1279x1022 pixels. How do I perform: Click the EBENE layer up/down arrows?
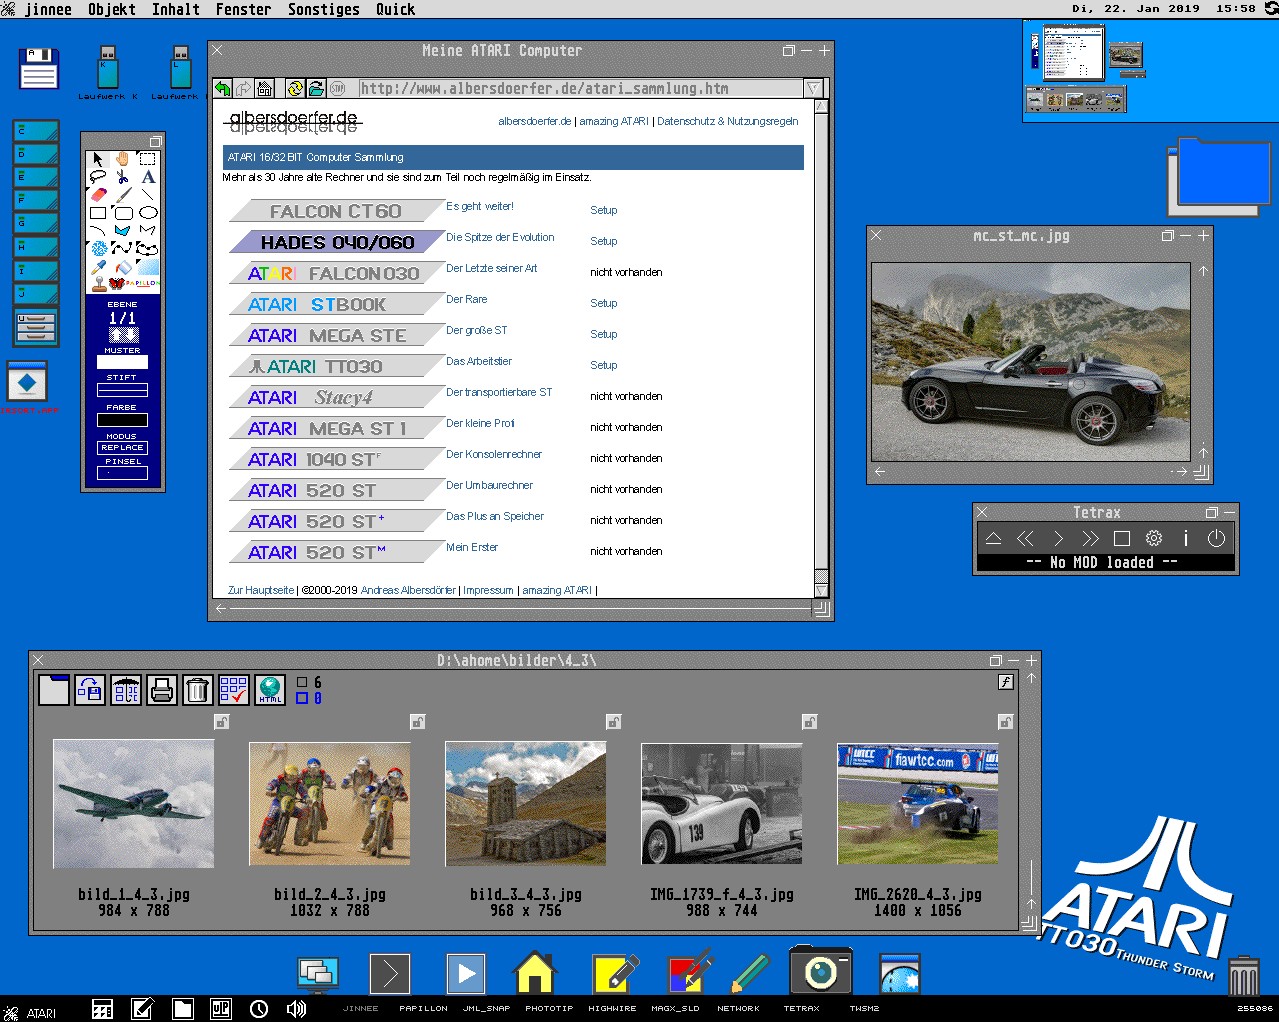point(123,334)
